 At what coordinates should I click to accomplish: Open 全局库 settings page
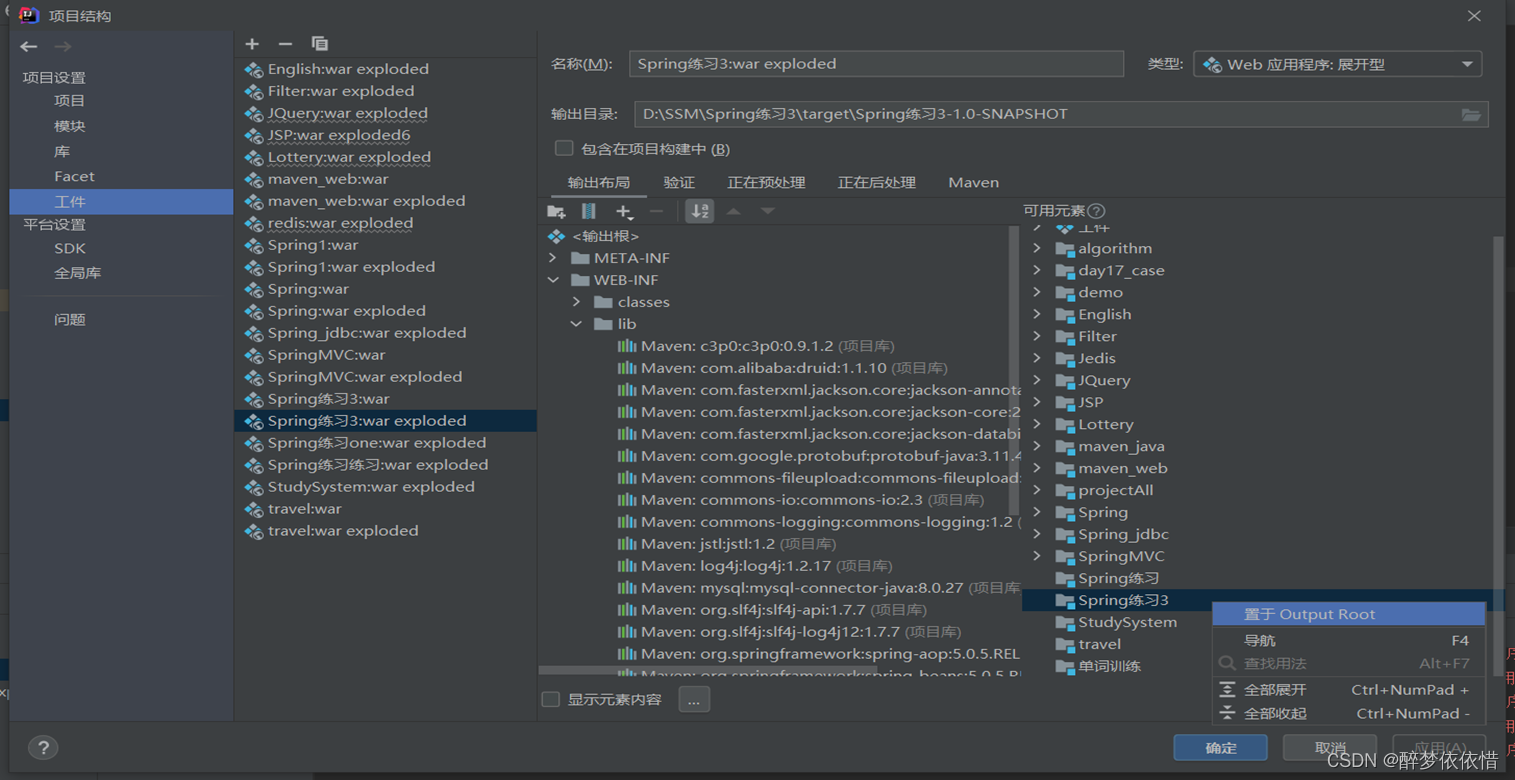tap(77, 272)
